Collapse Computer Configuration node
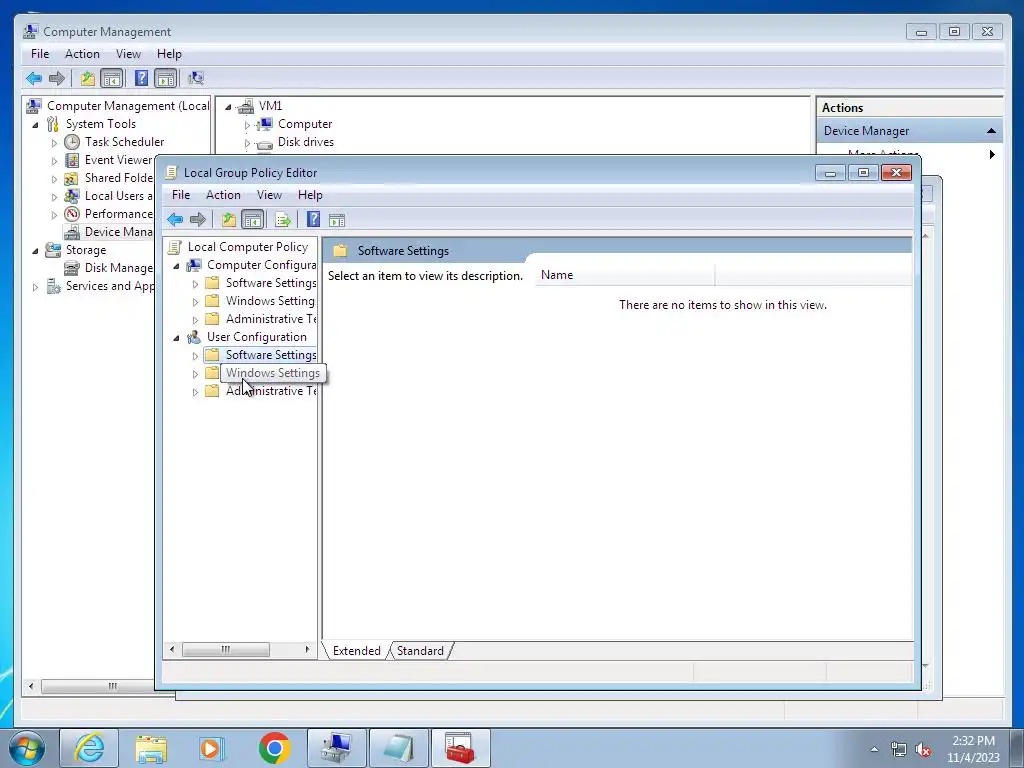 click(176, 266)
